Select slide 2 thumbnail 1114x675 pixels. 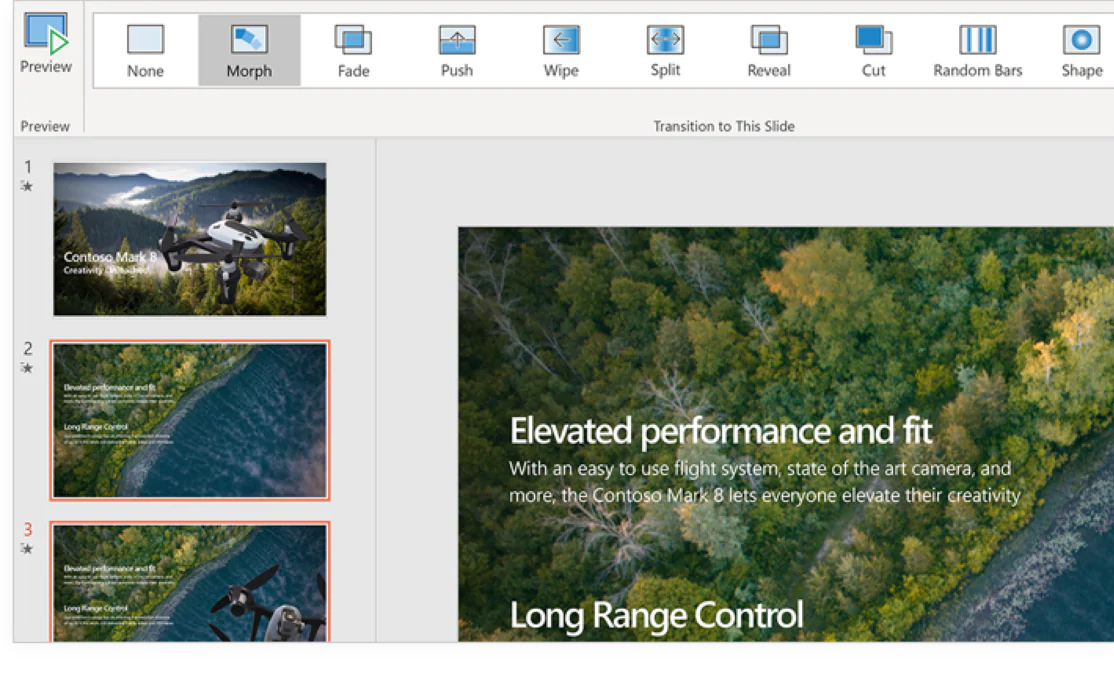click(190, 421)
